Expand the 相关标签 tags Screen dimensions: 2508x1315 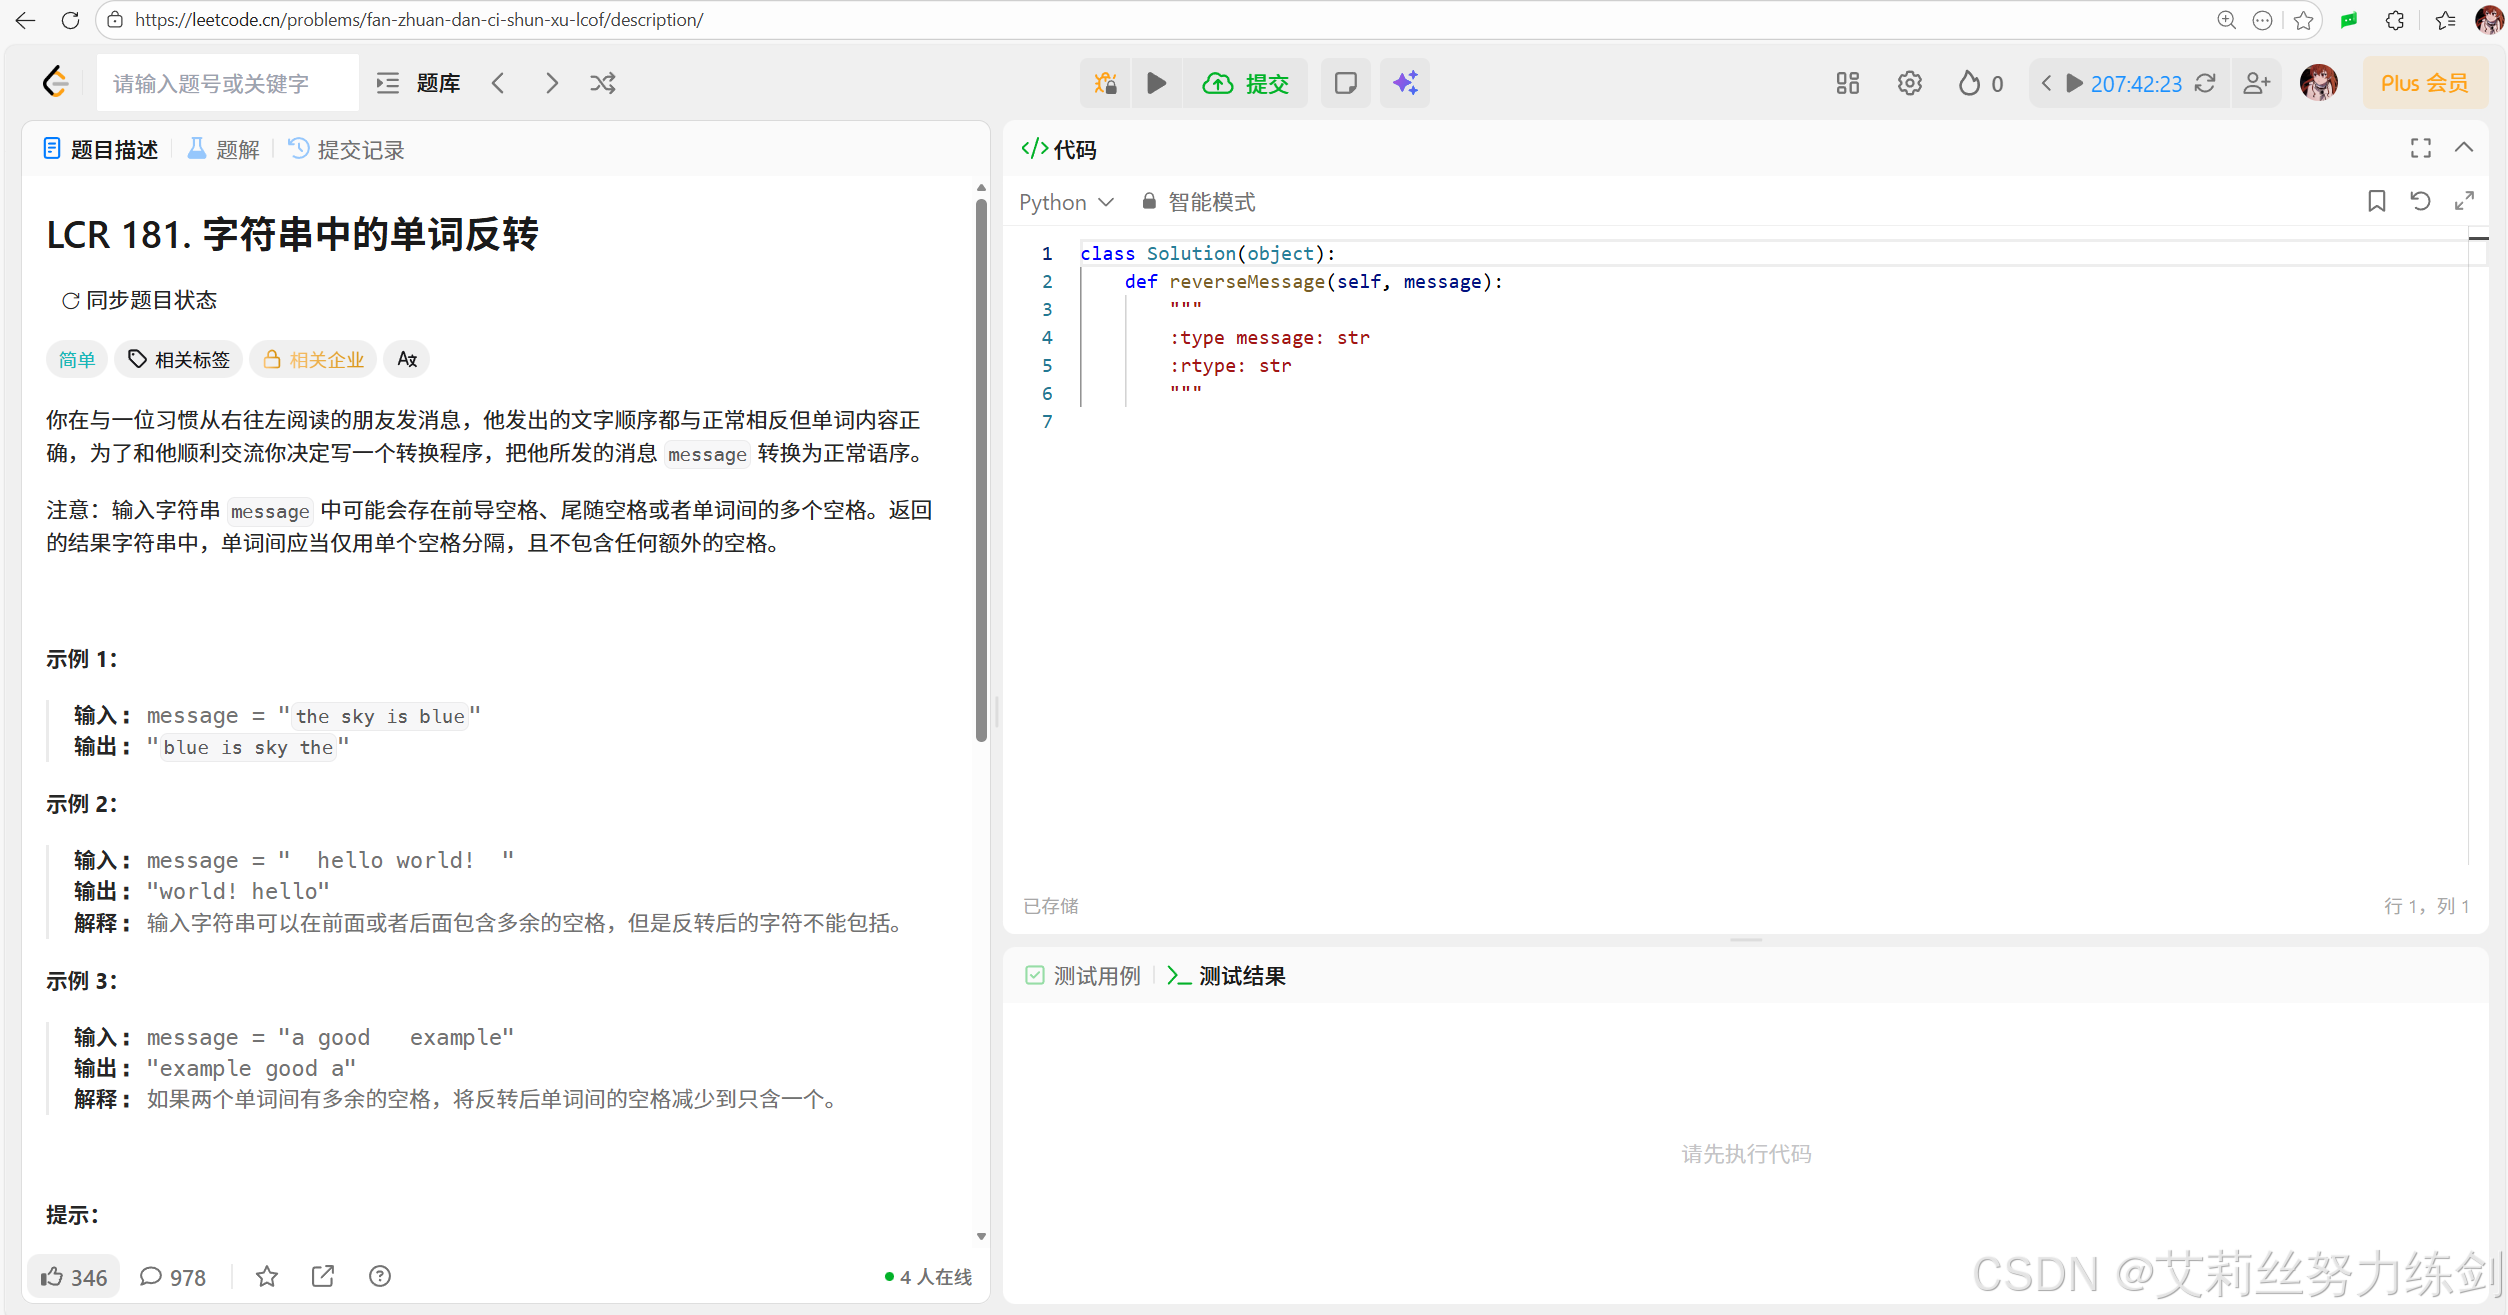pyautogui.click(x=179, y=359)
